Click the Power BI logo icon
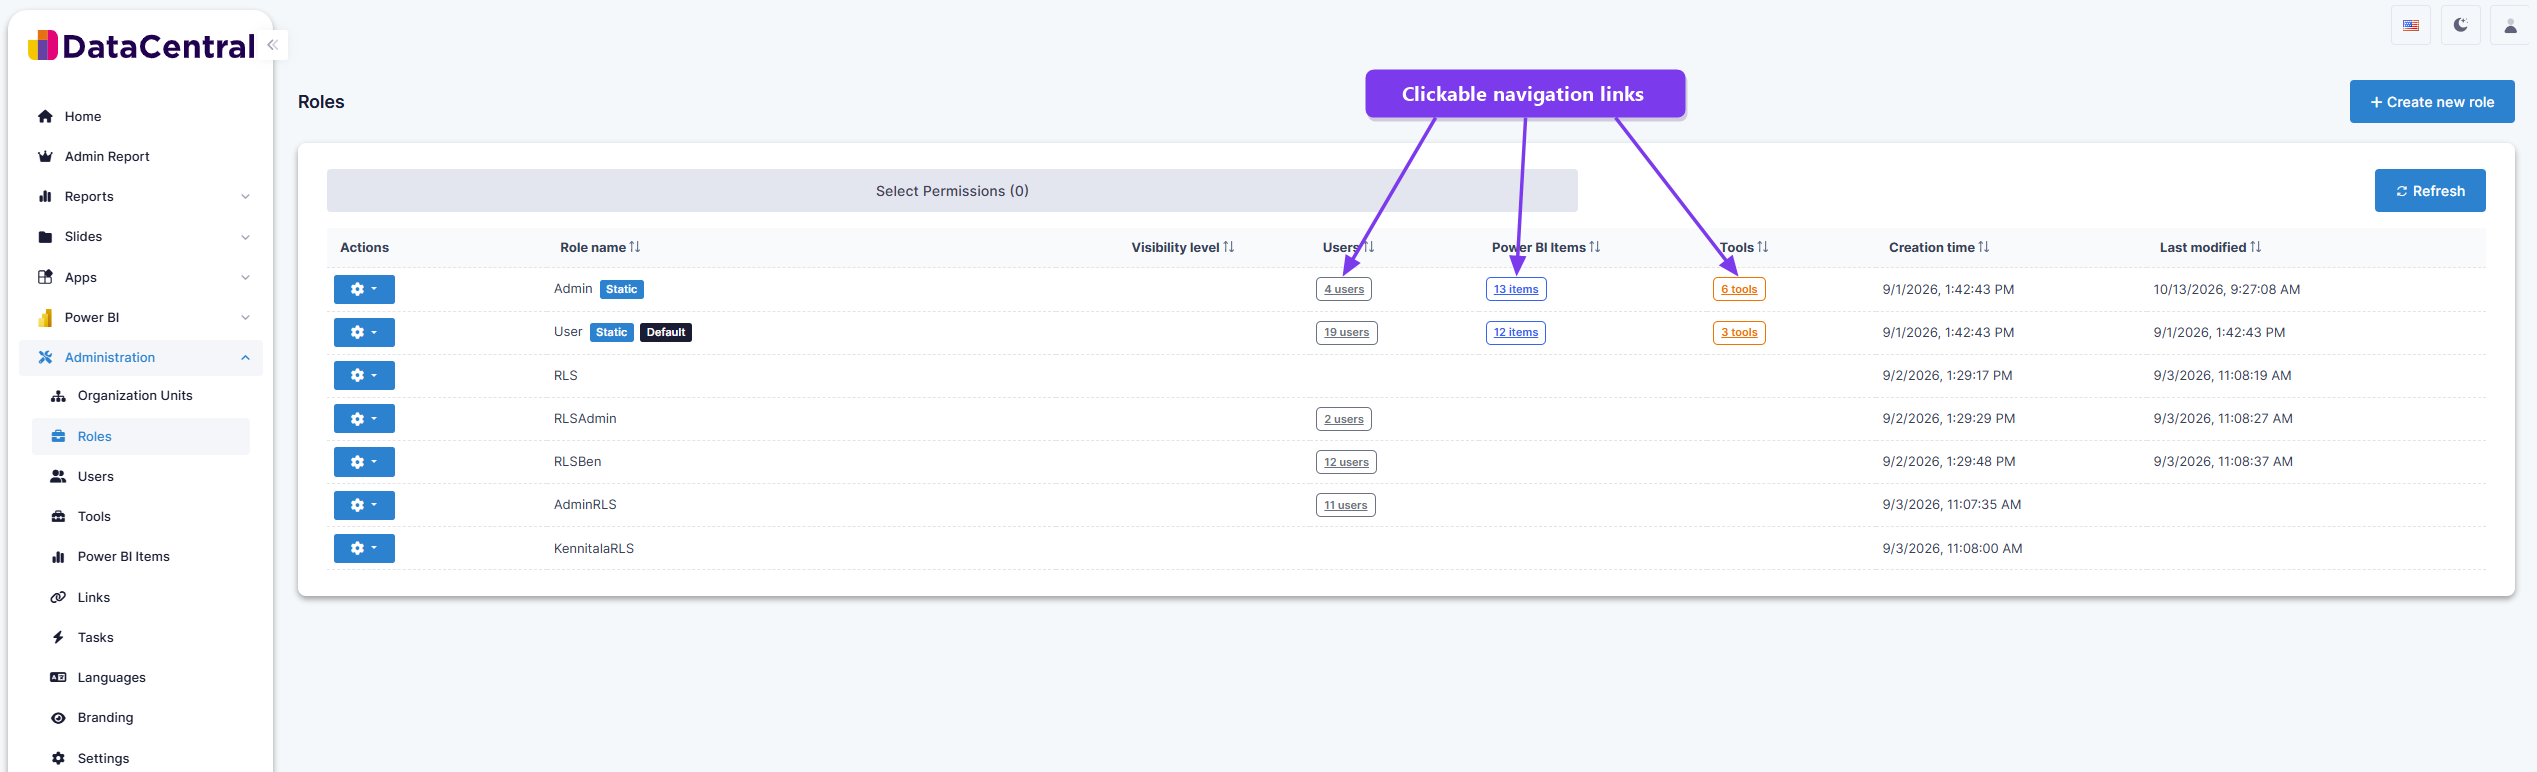 click(x=45, y=318)
